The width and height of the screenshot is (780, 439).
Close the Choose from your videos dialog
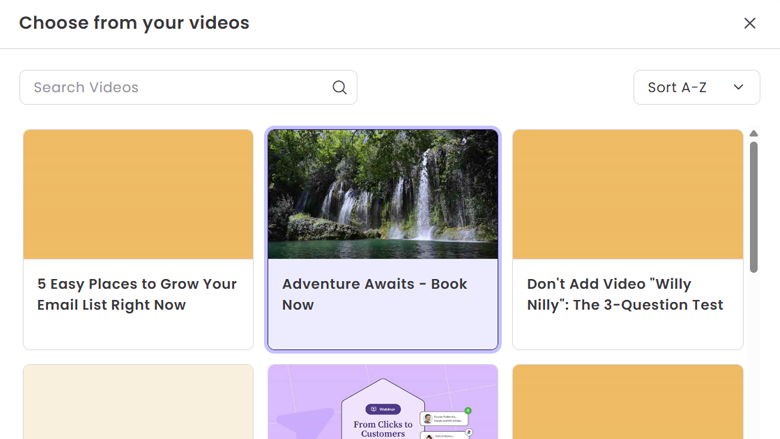(x=749, y=23)
